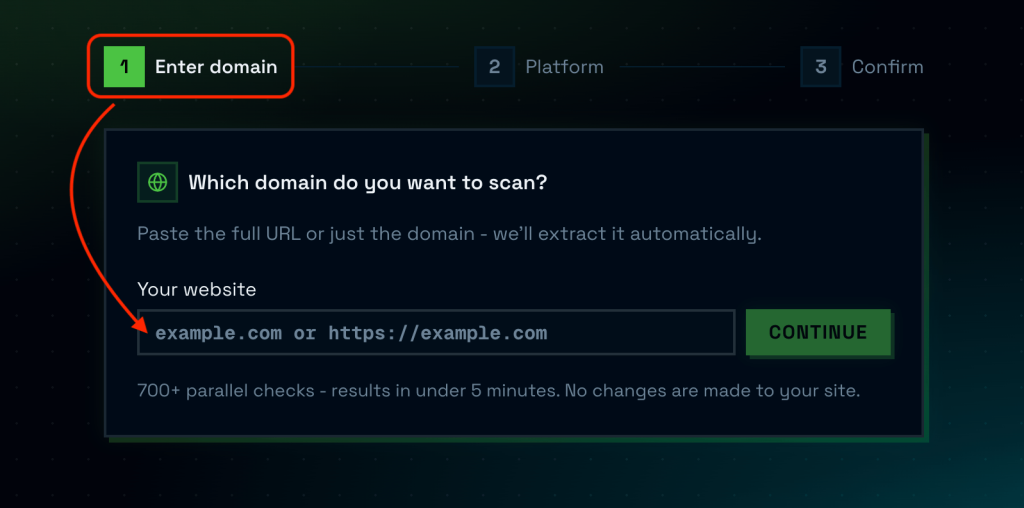The image size is (1024, 508).
Task: Click the 'Your website' field label
Action: pyautogui.click(x=197, y=289)
